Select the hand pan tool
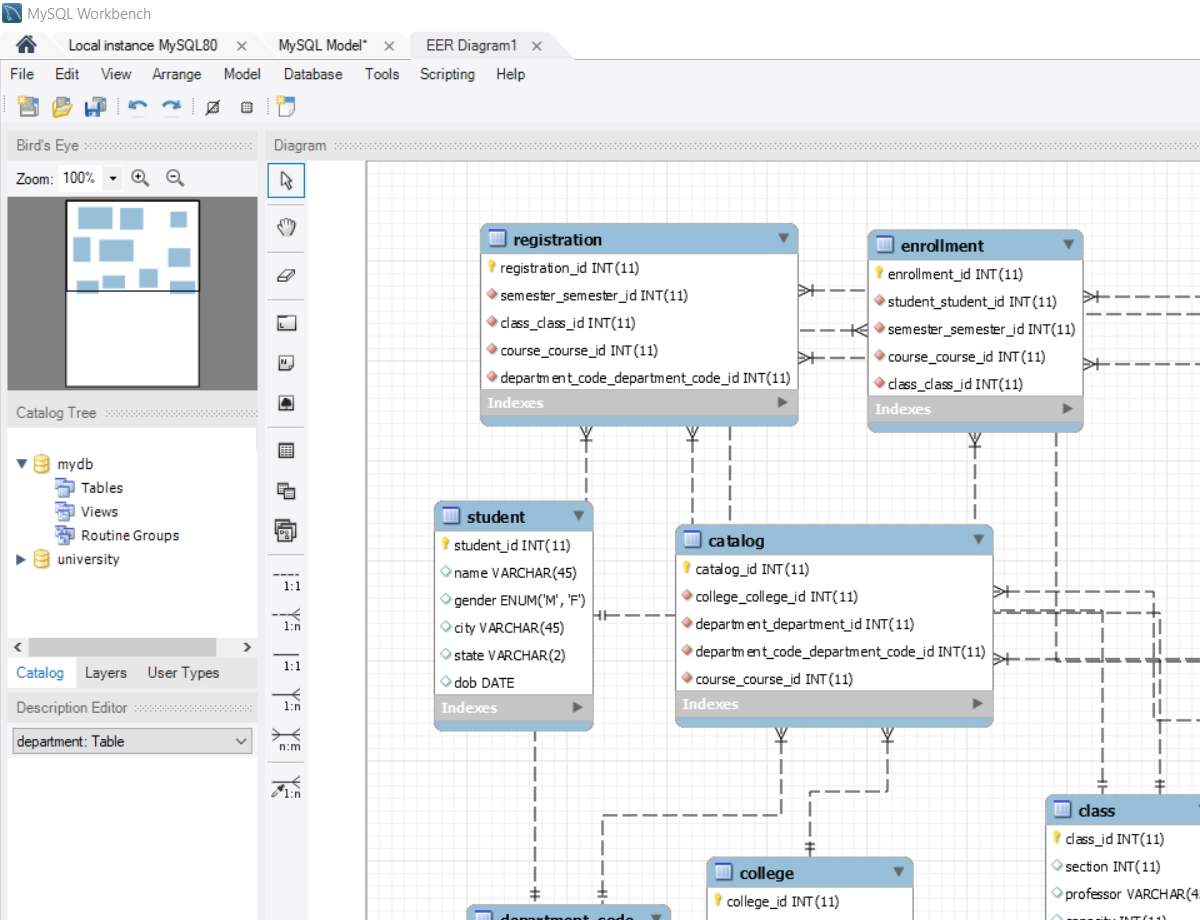 coord(287,227)
